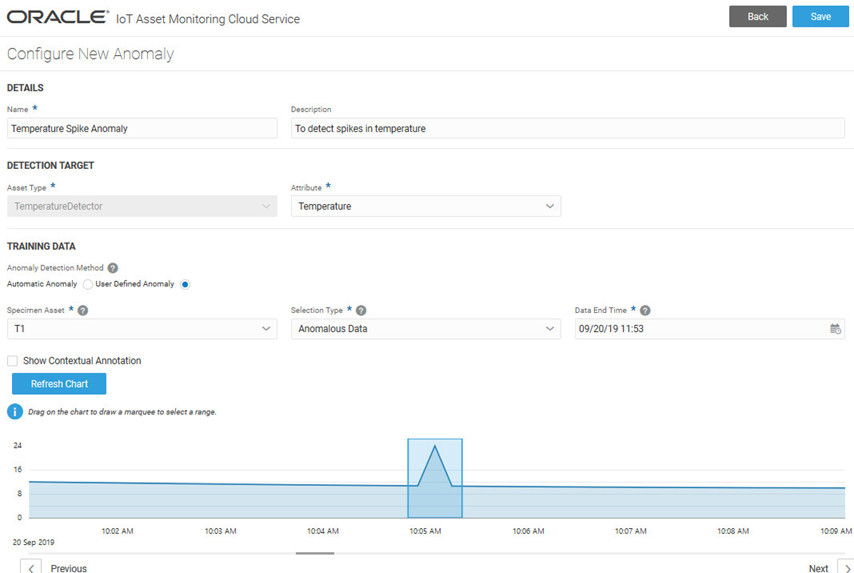Open Data End Time help icon
This screenshot has height=573, width=854.
pos(645,310)
